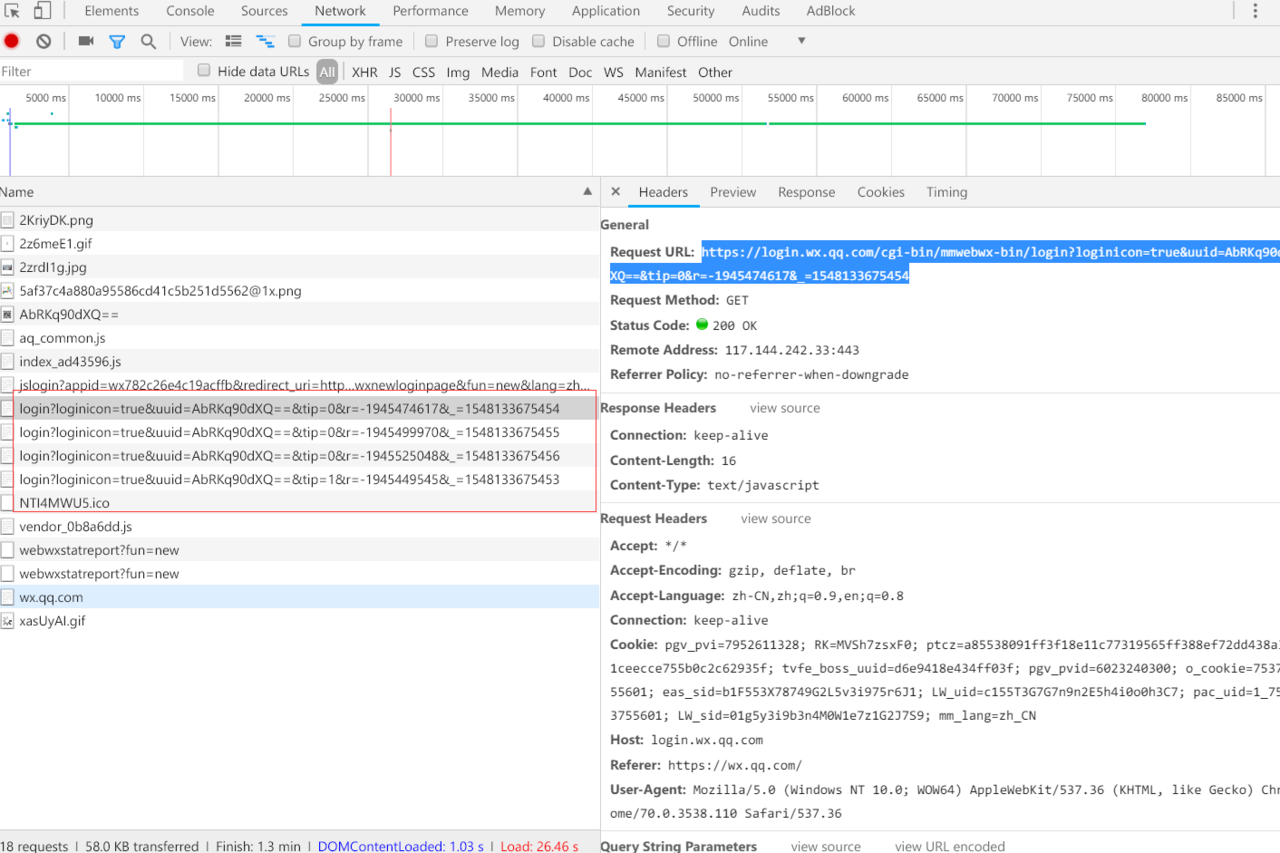Check Hide data URLs
Screen dimensions: 1280x853
tap(204, 71)
